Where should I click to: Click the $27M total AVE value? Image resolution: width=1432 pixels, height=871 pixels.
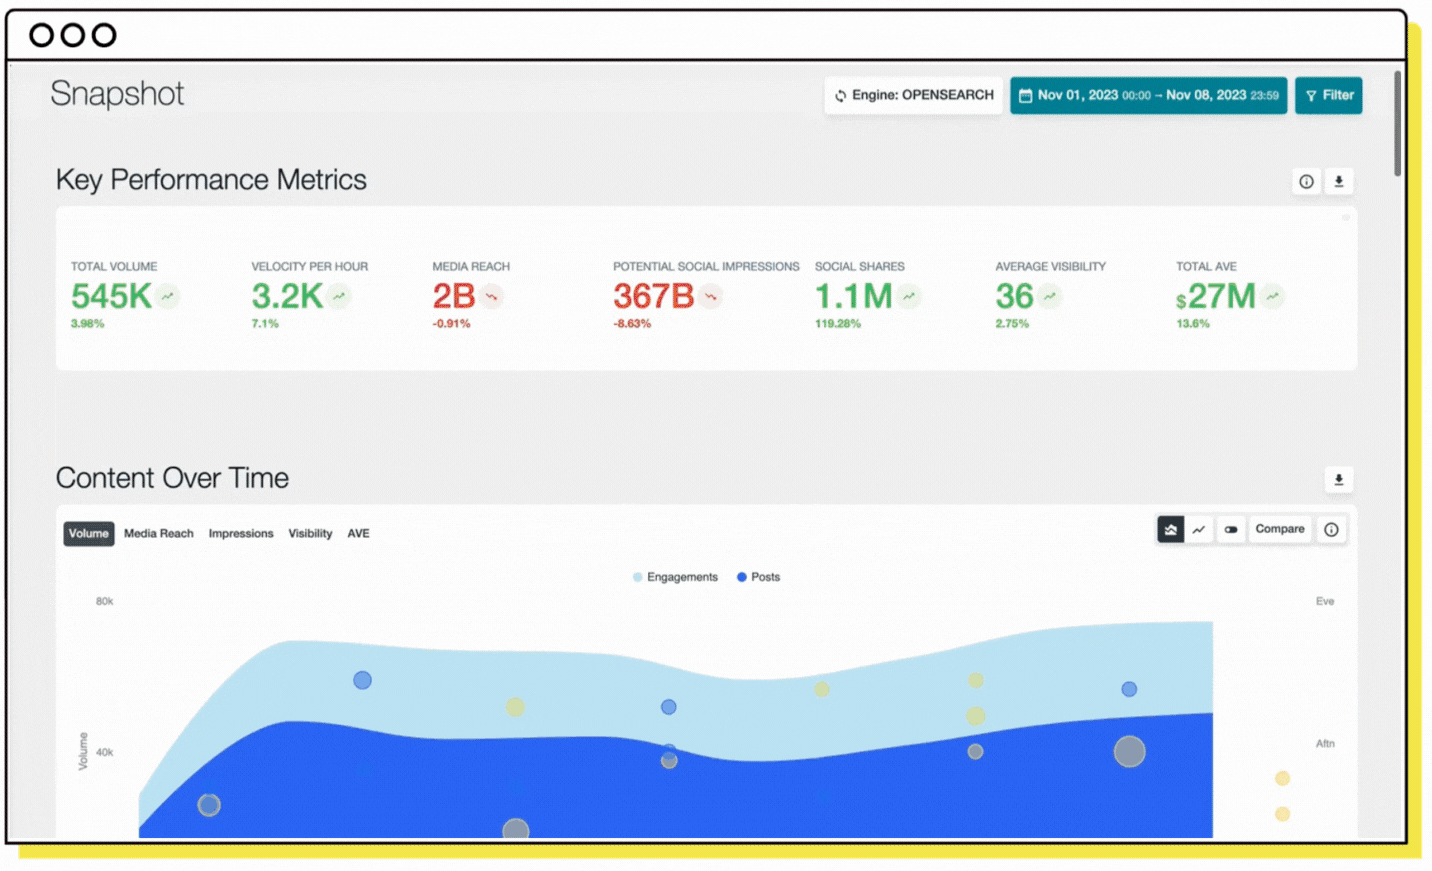pyautogui.click(x=1216, y=296)
